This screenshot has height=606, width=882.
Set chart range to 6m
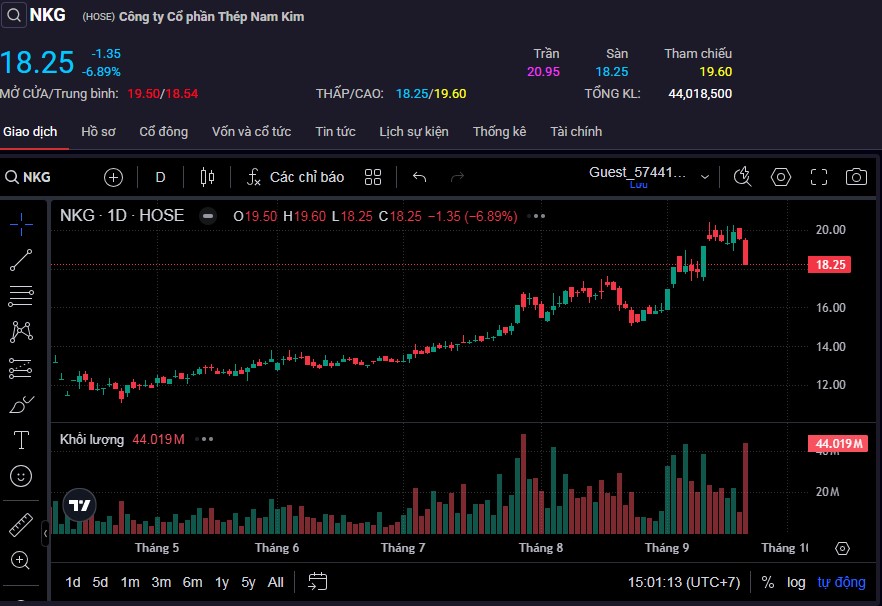click(x=192, y=582)
